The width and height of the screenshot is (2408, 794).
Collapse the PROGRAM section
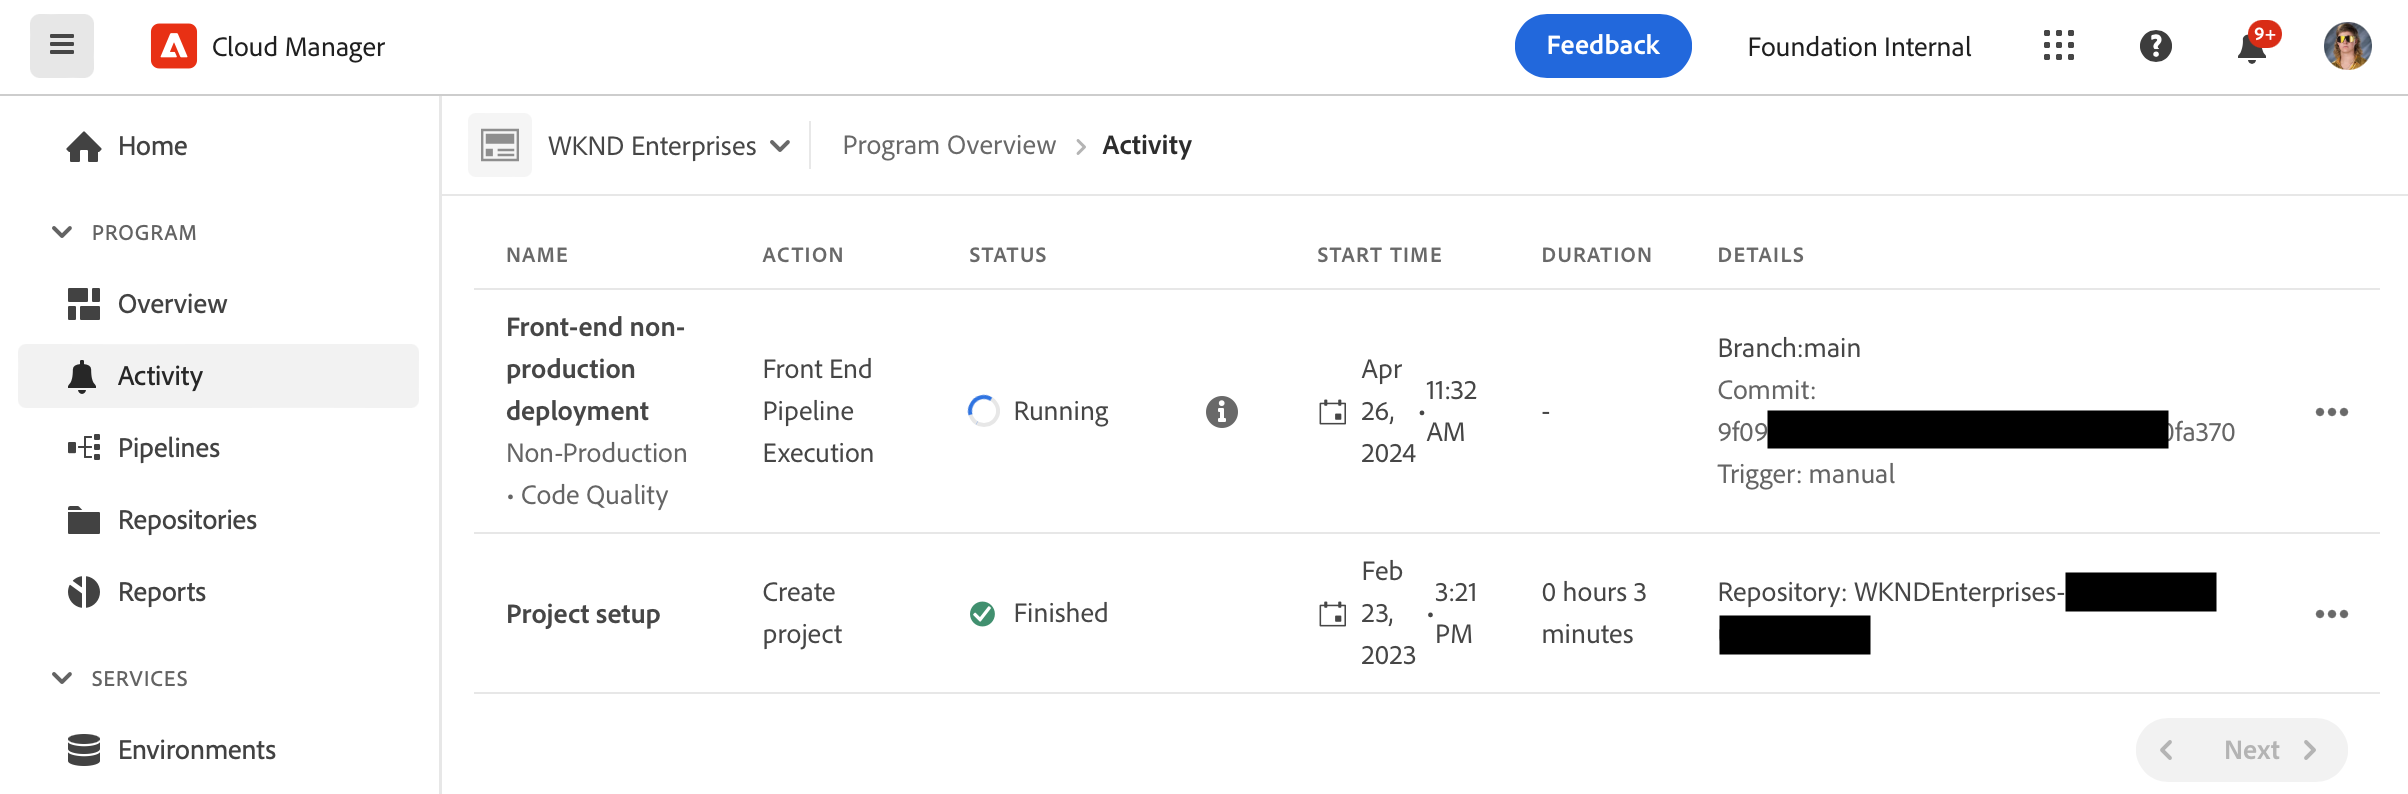pyautogui.click(x=62, y=232)
